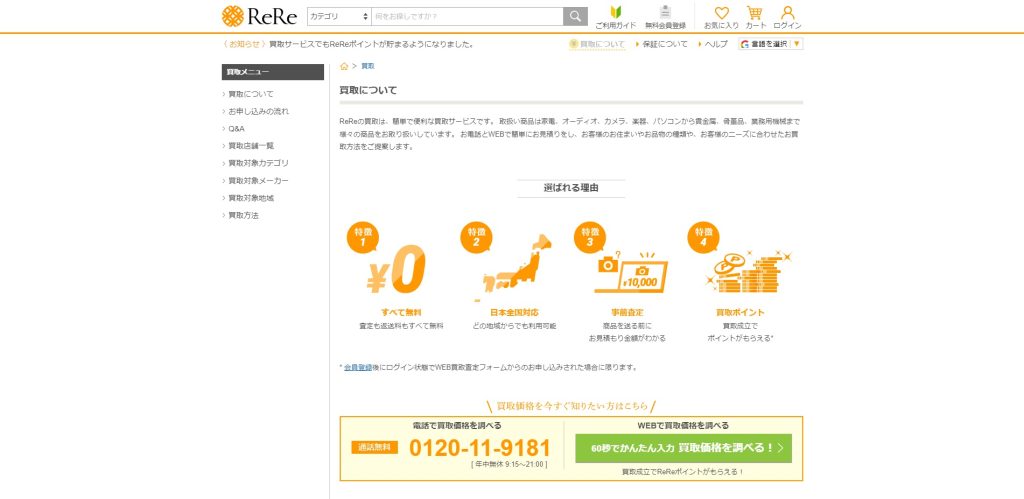Open 買取対象カテゴリ in the sidebar menu
1024x499 pixels.
[258, 163]
